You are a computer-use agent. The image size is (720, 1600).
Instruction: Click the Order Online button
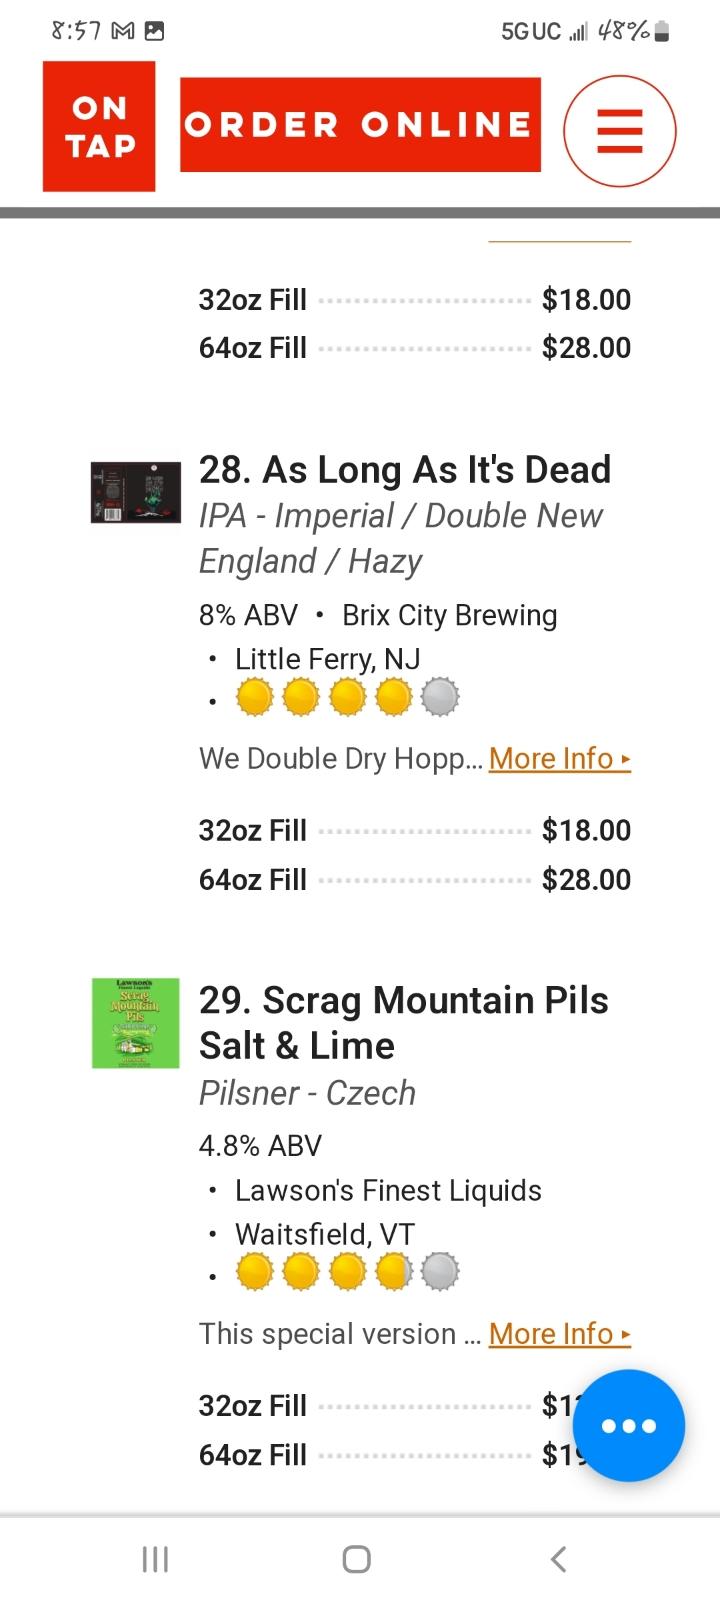pyautogui.click(x=361, y=125)
